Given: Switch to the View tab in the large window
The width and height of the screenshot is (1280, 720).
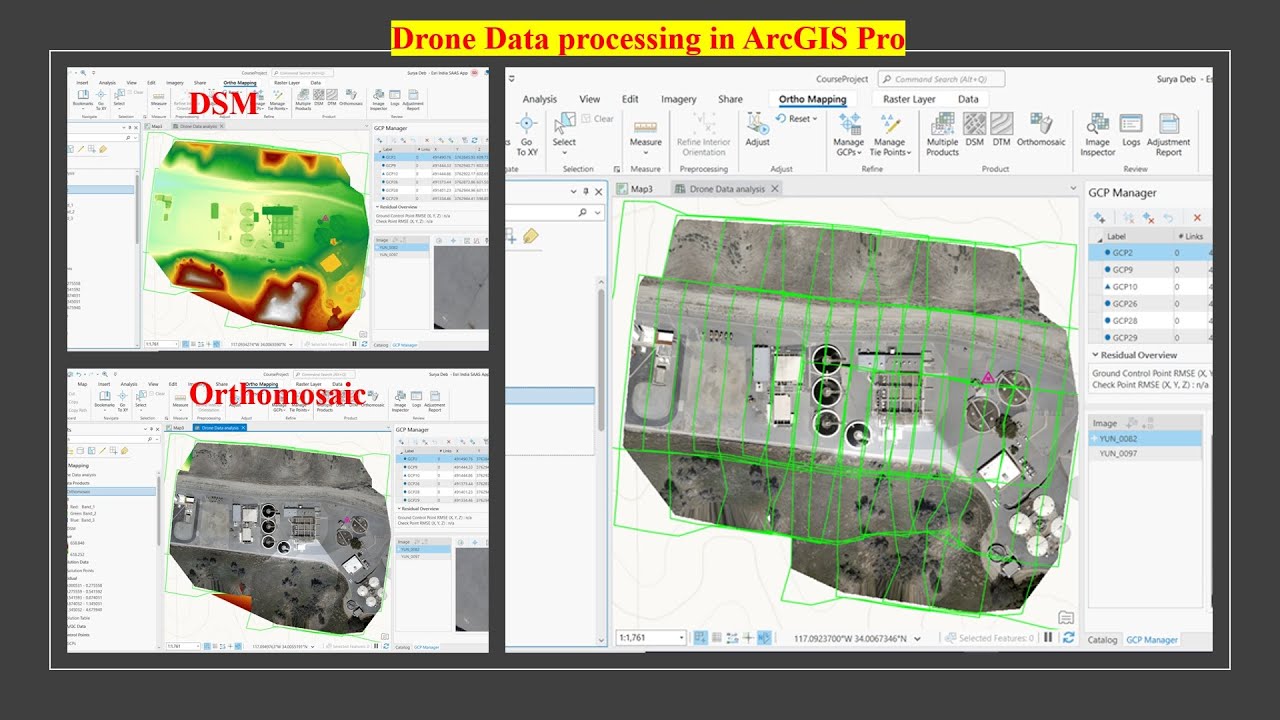Looking at the screenshot, I should click(x=590, y=99).
